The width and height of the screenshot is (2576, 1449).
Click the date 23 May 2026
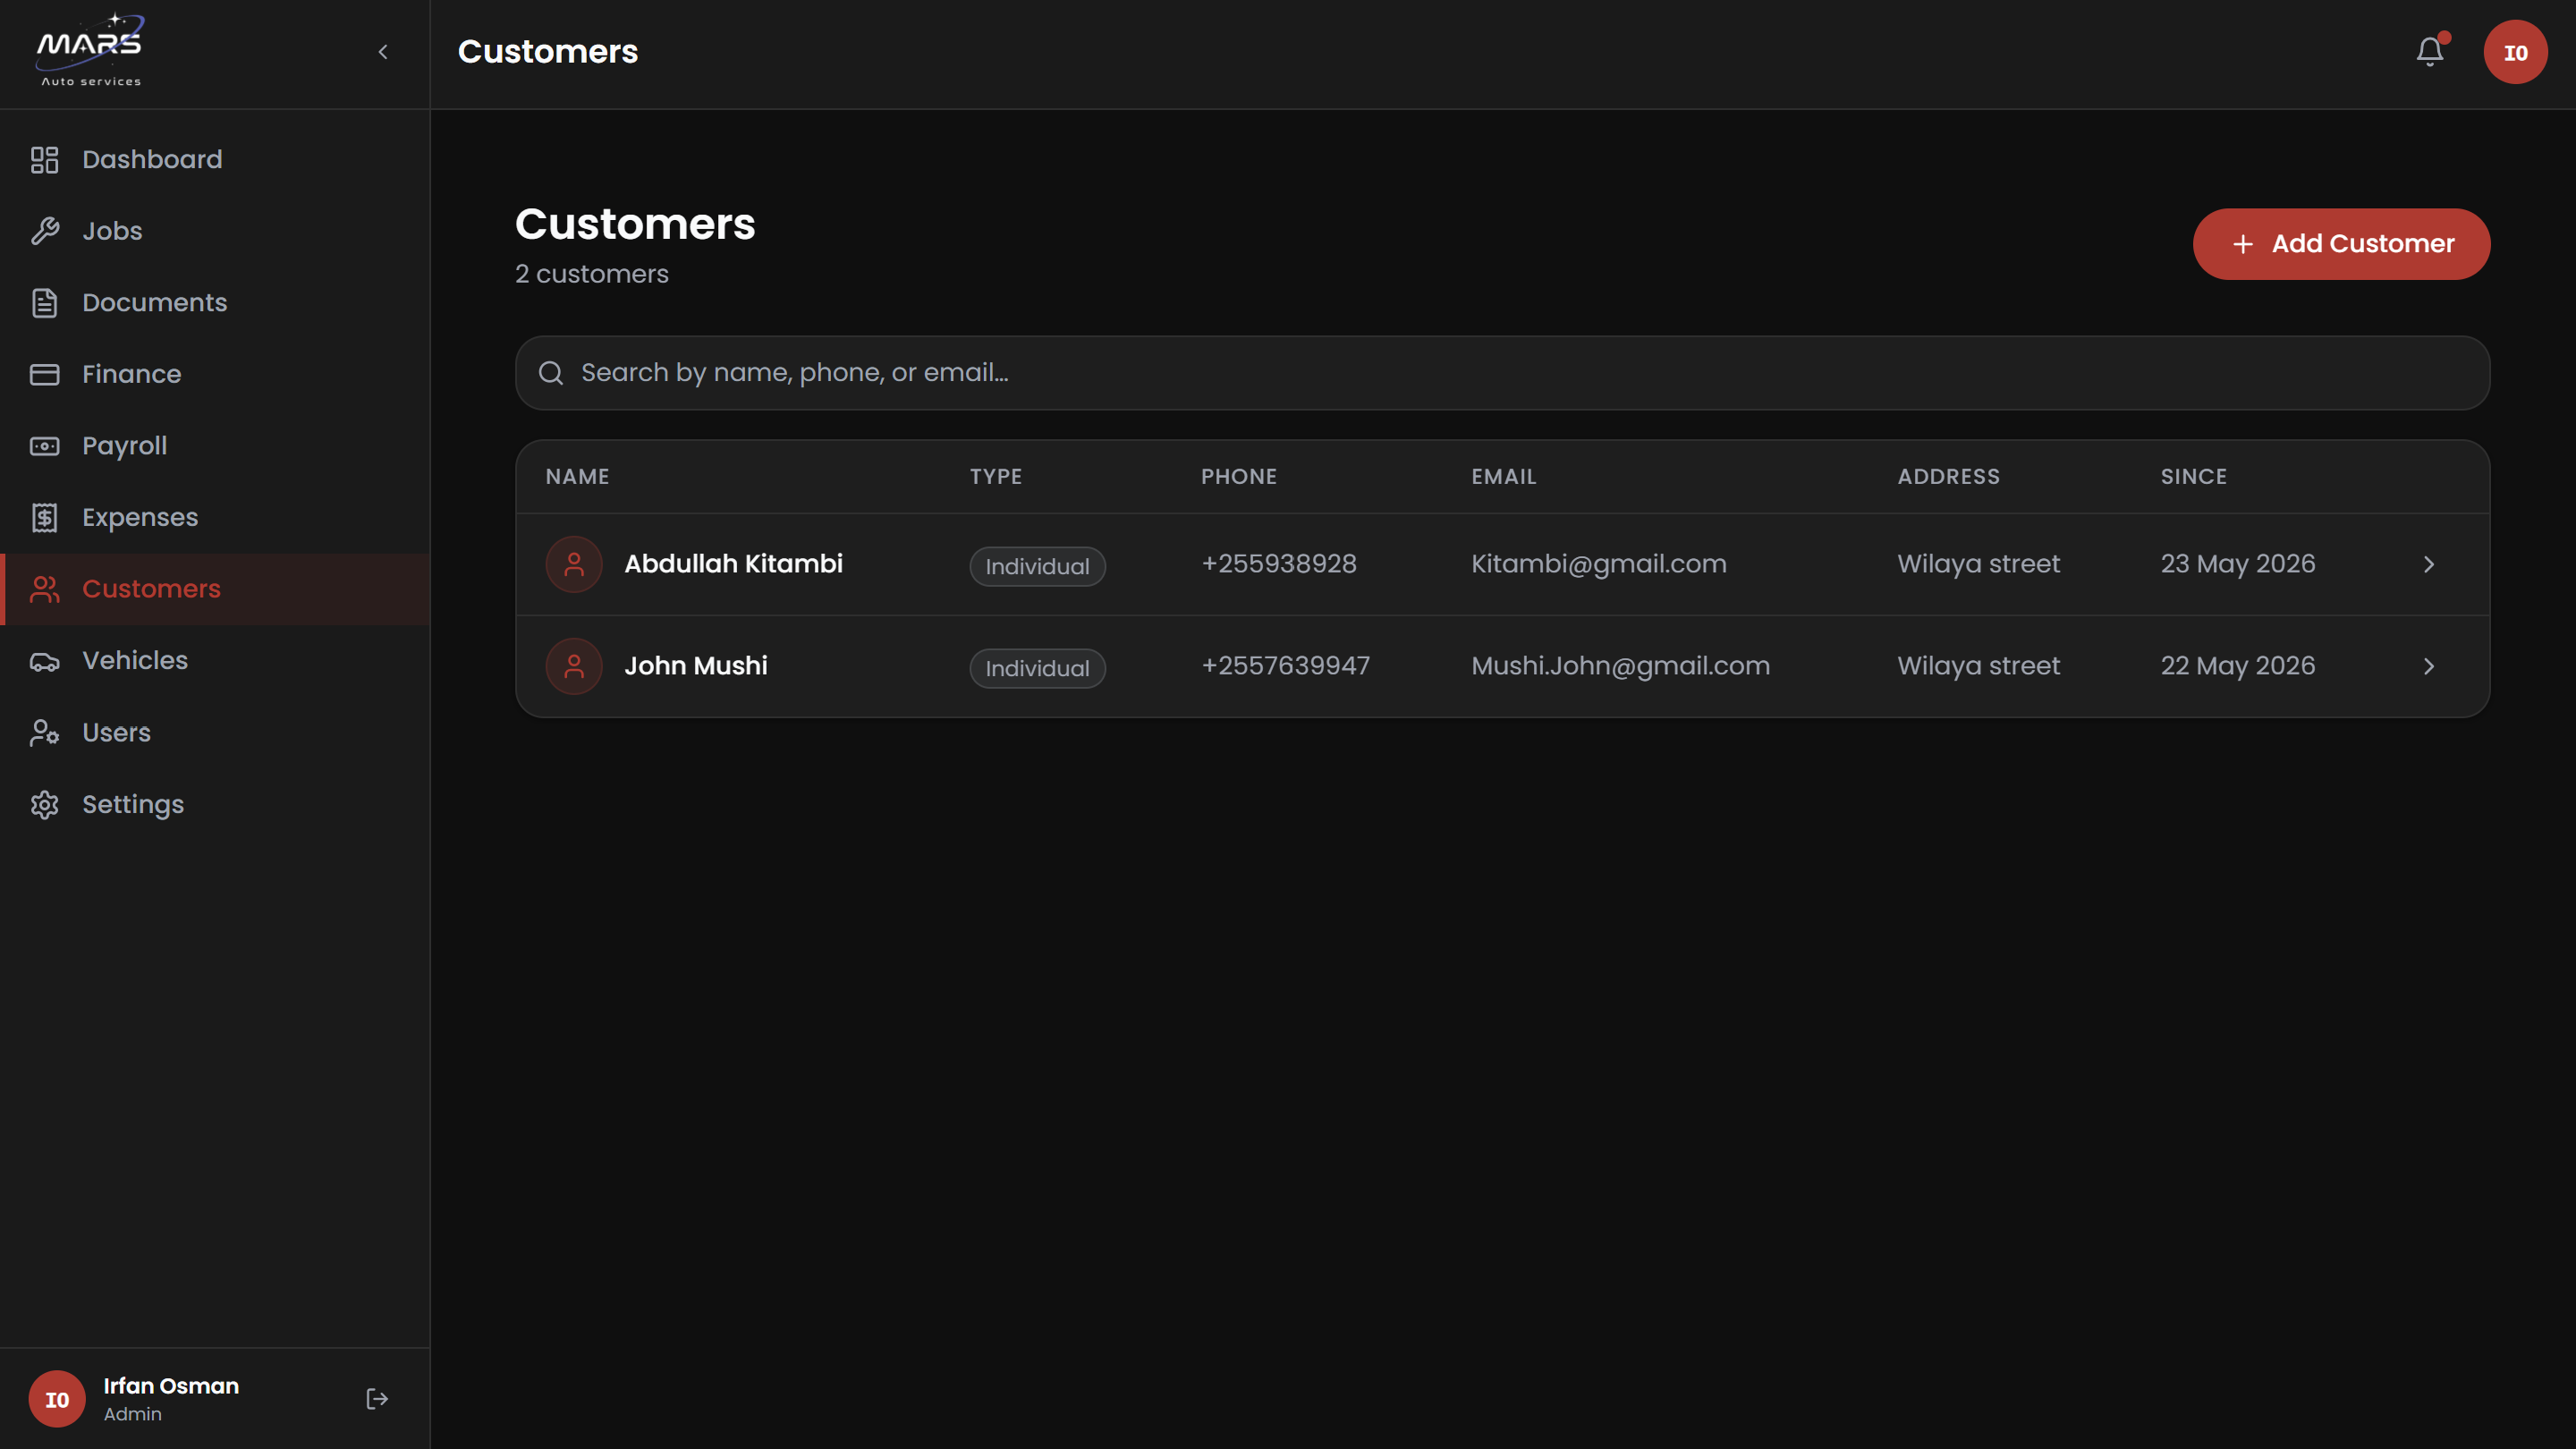(2237, 564)
